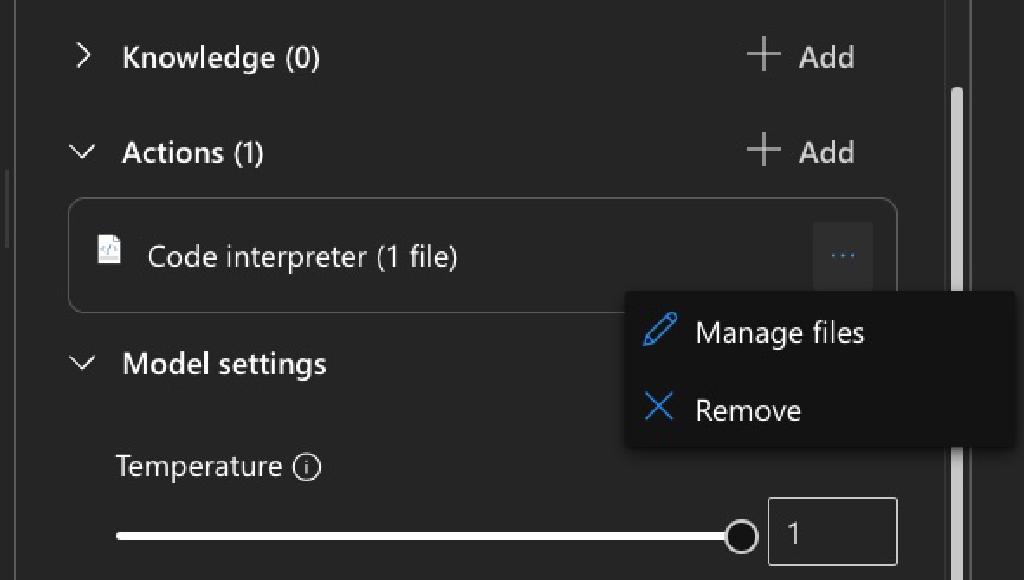
Task: Click the pencil icon beside Manage files
Action: (x=660, y=332)
